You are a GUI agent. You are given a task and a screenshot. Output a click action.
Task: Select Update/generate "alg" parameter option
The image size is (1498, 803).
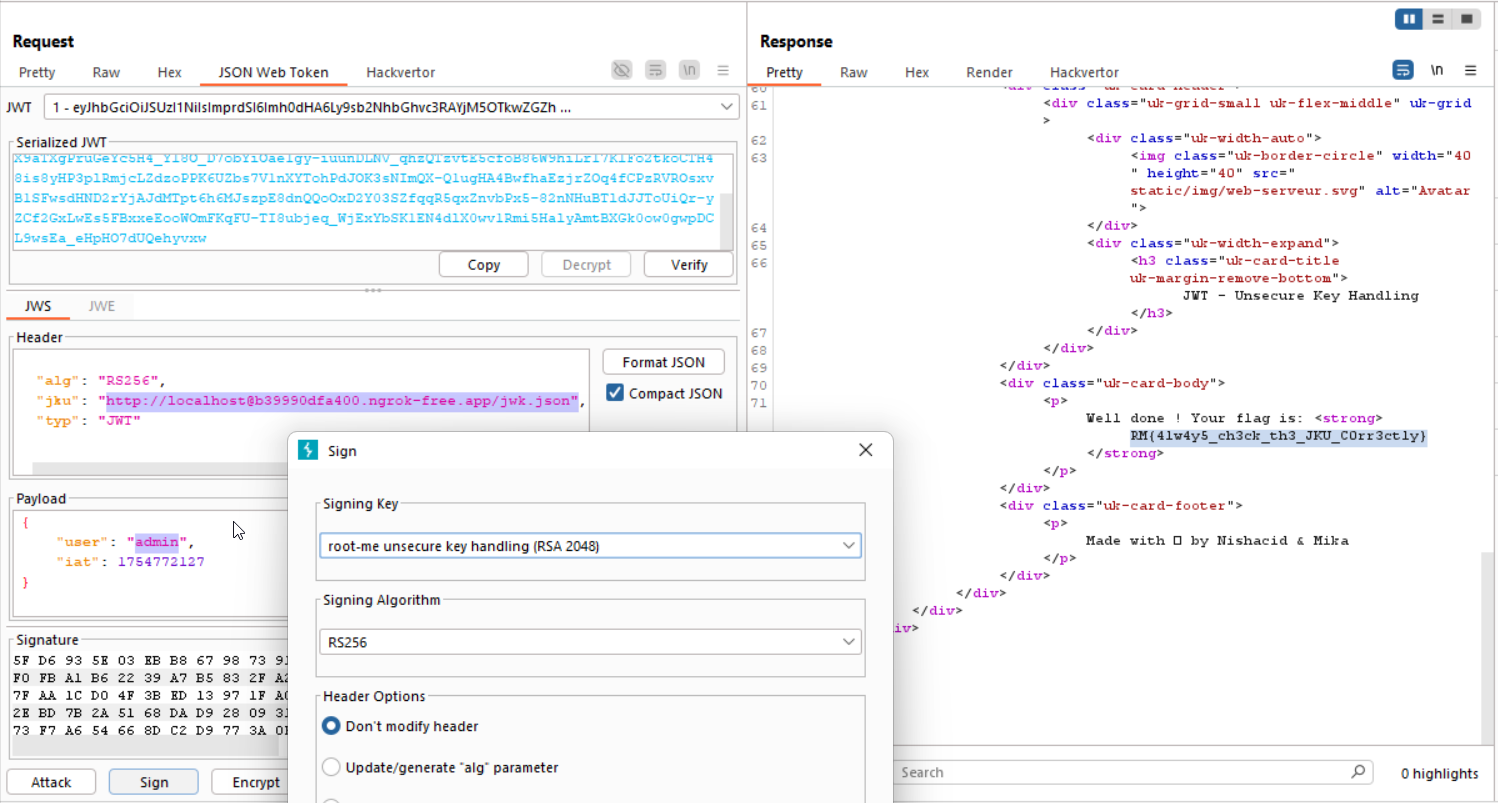(x=331, y=767)
